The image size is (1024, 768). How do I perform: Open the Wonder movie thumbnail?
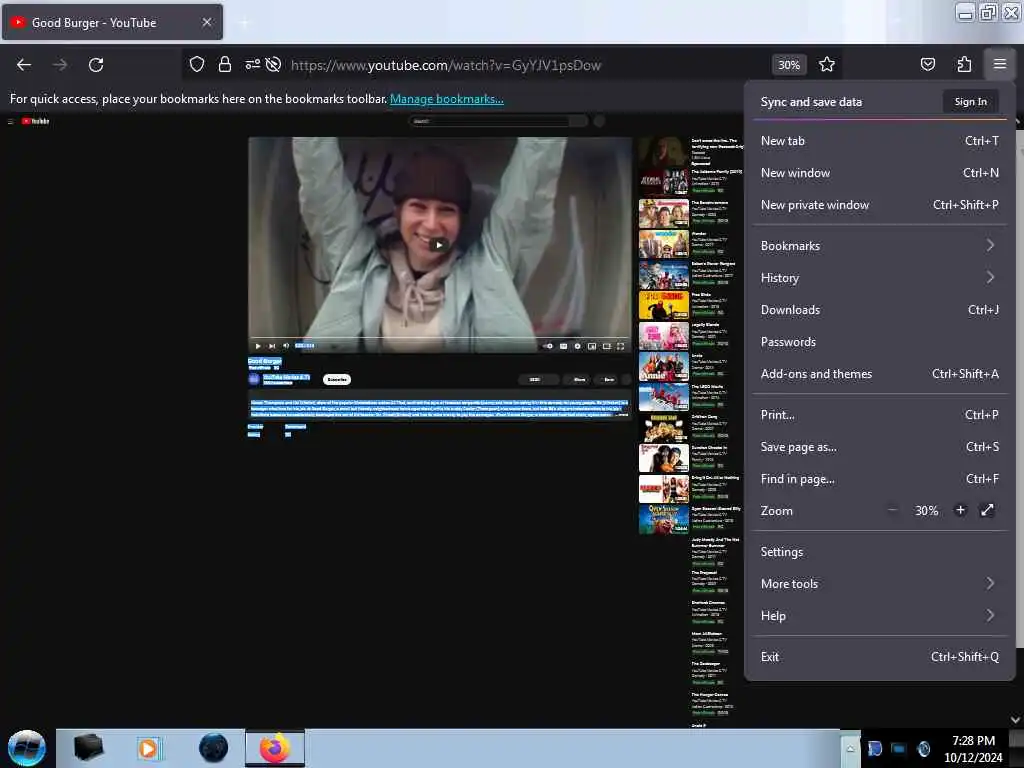(x=663, y=244)
